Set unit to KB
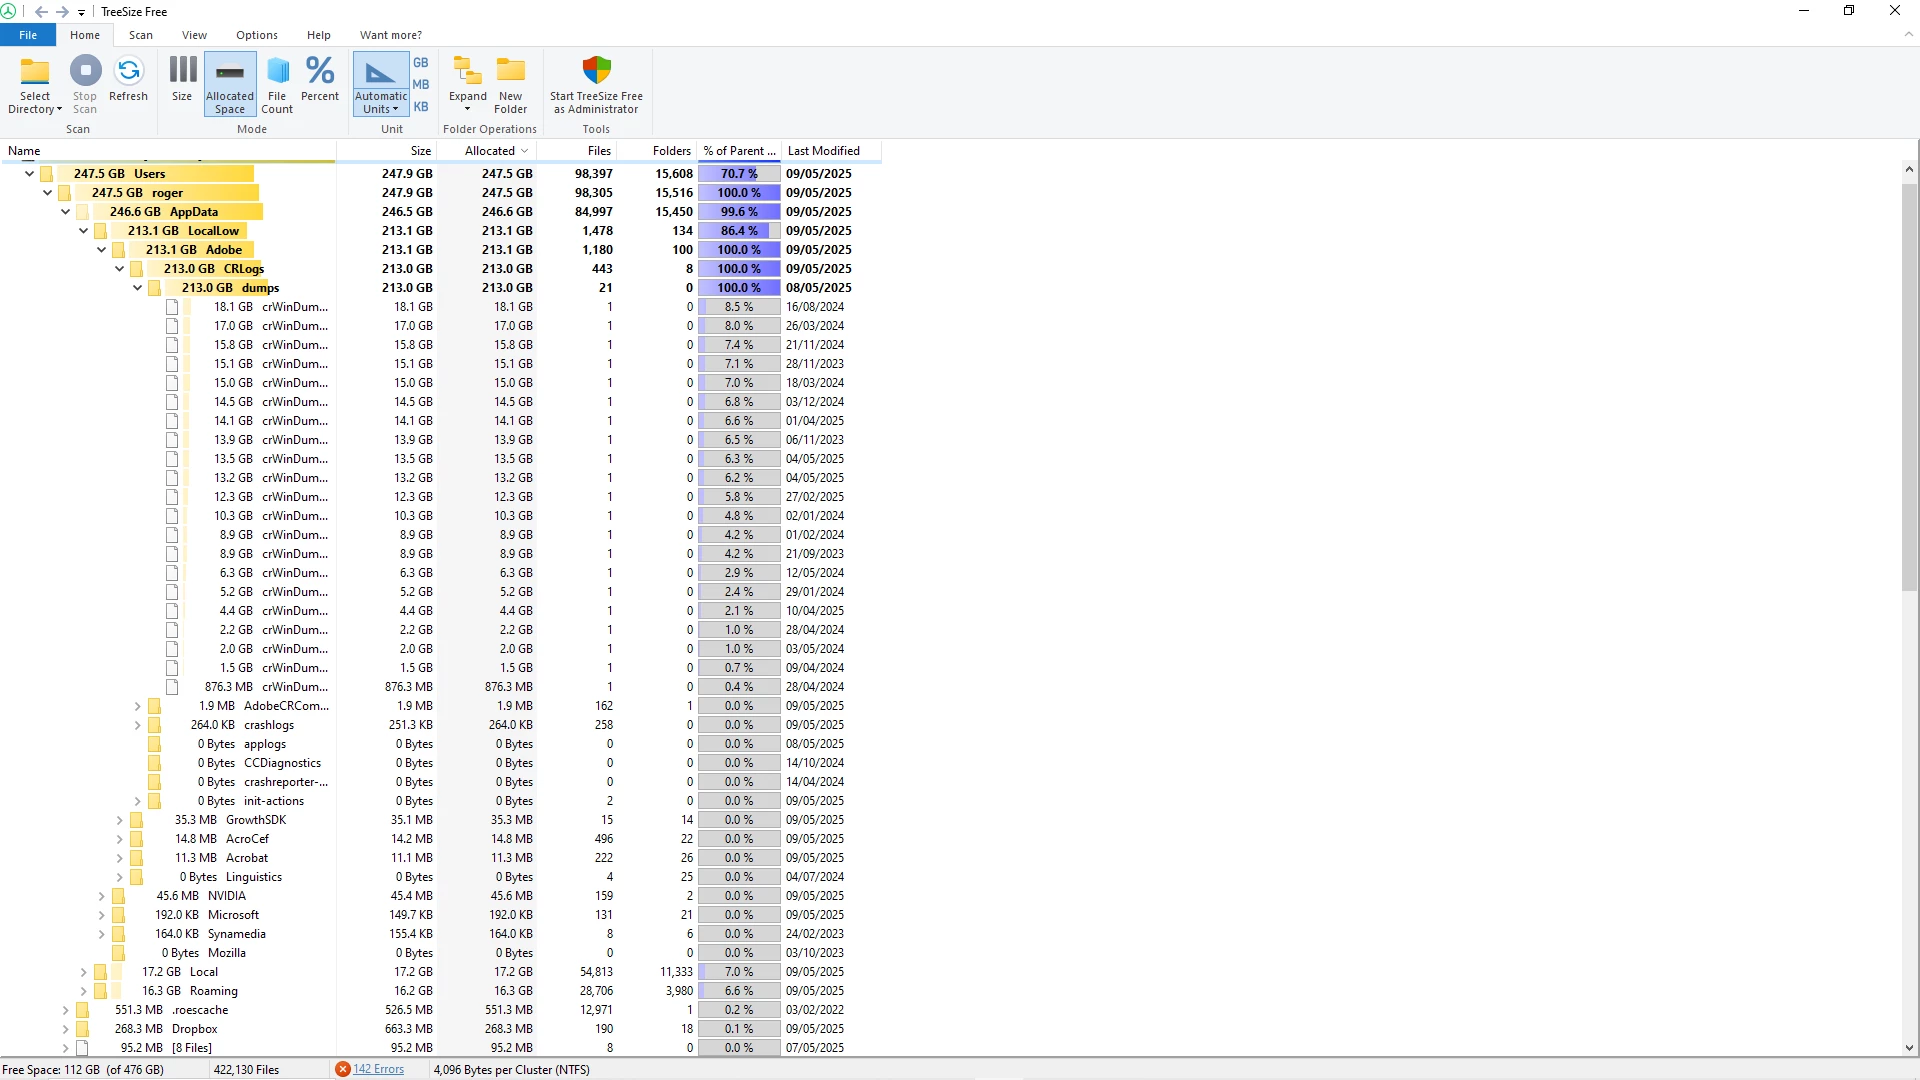1920x1080 pixels. tap(421, 107)
